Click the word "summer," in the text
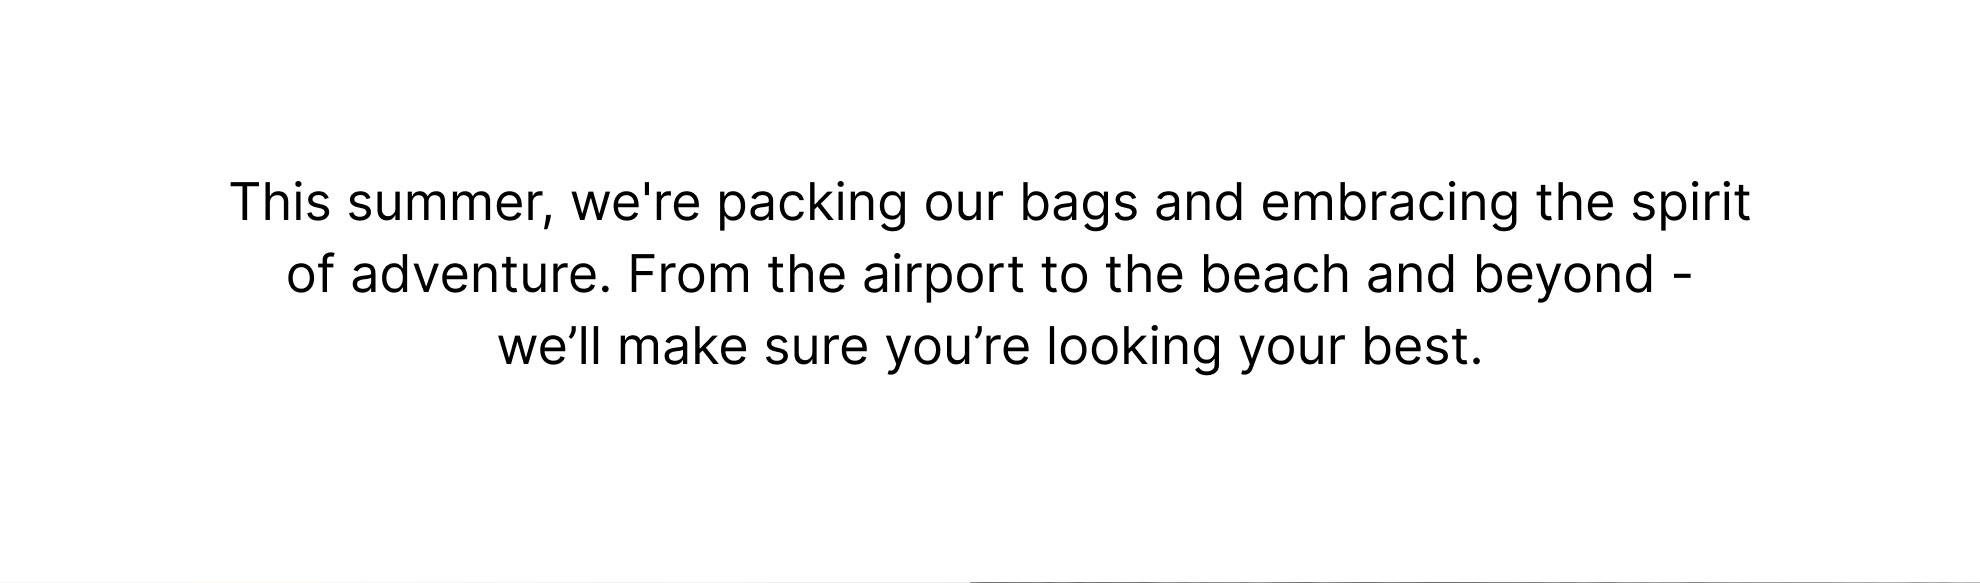The image size is (1980, 583). coord(451,207)
